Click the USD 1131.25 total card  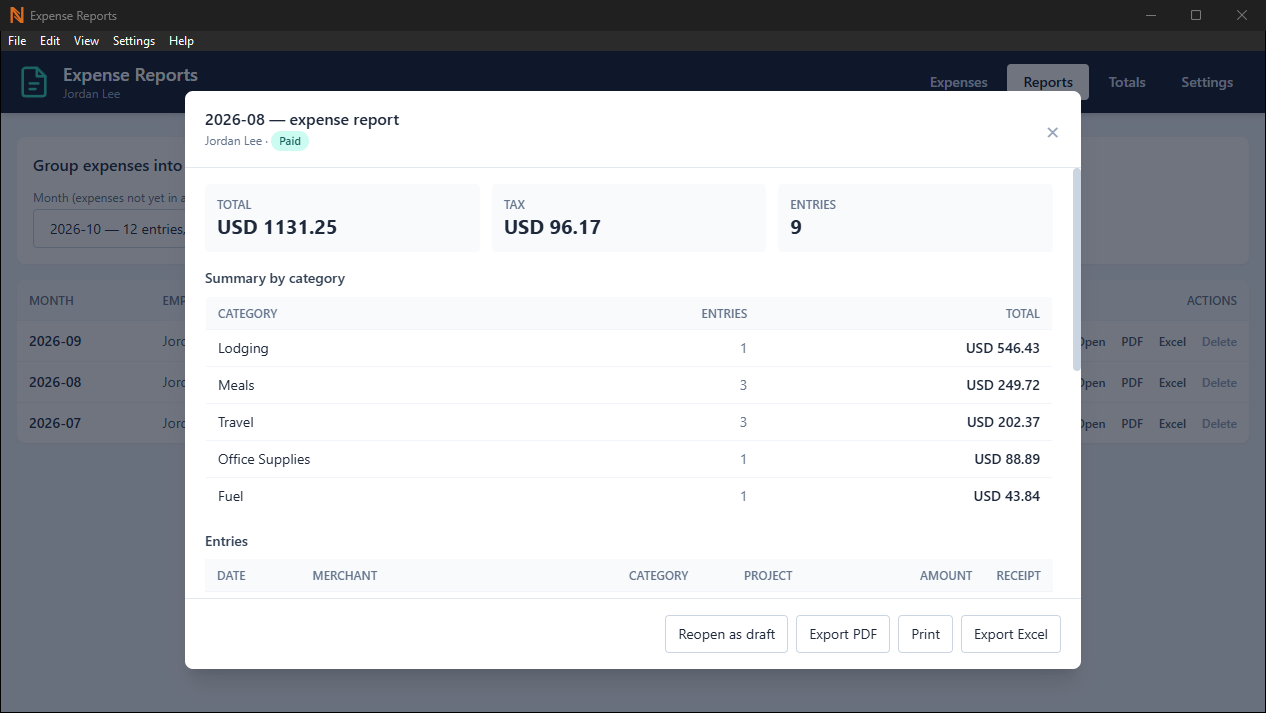coord(343,218)
